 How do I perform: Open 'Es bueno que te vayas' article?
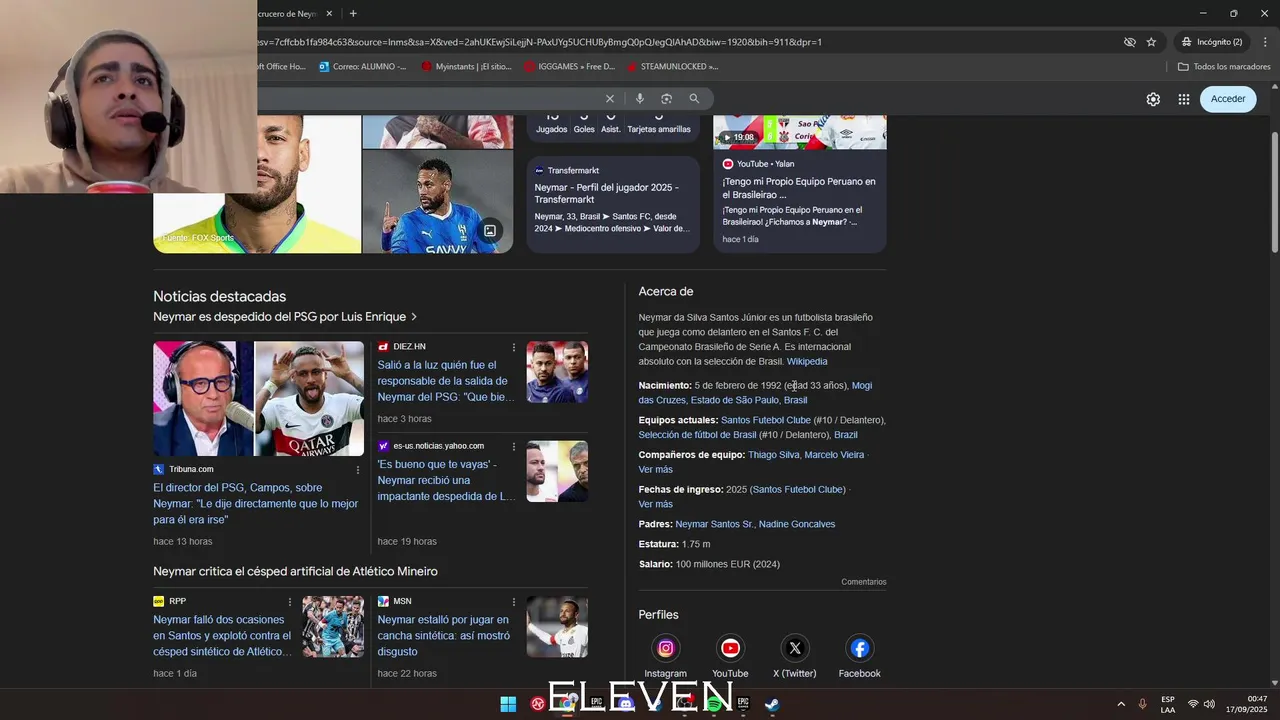(x=446, y=480)
